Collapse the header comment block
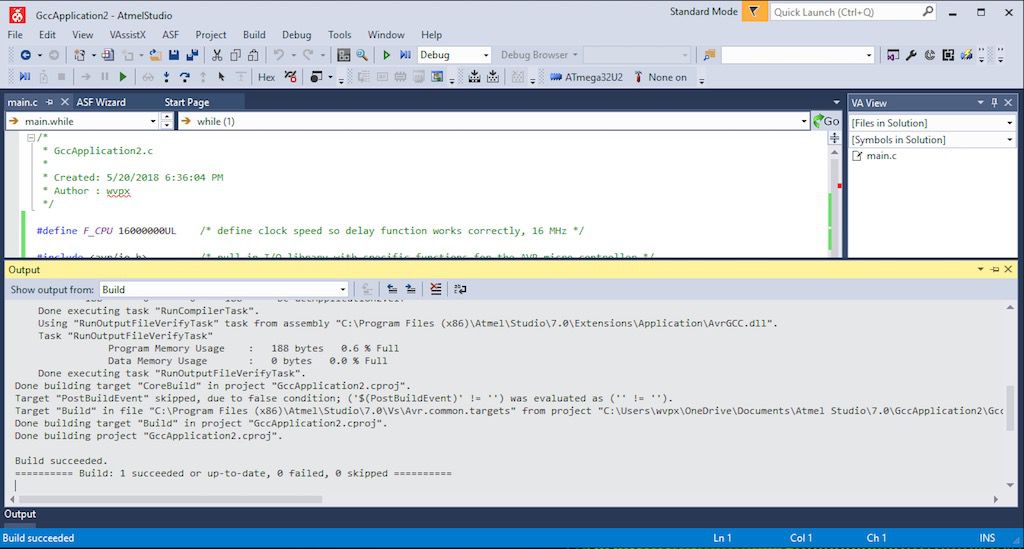 click(31, 138)
